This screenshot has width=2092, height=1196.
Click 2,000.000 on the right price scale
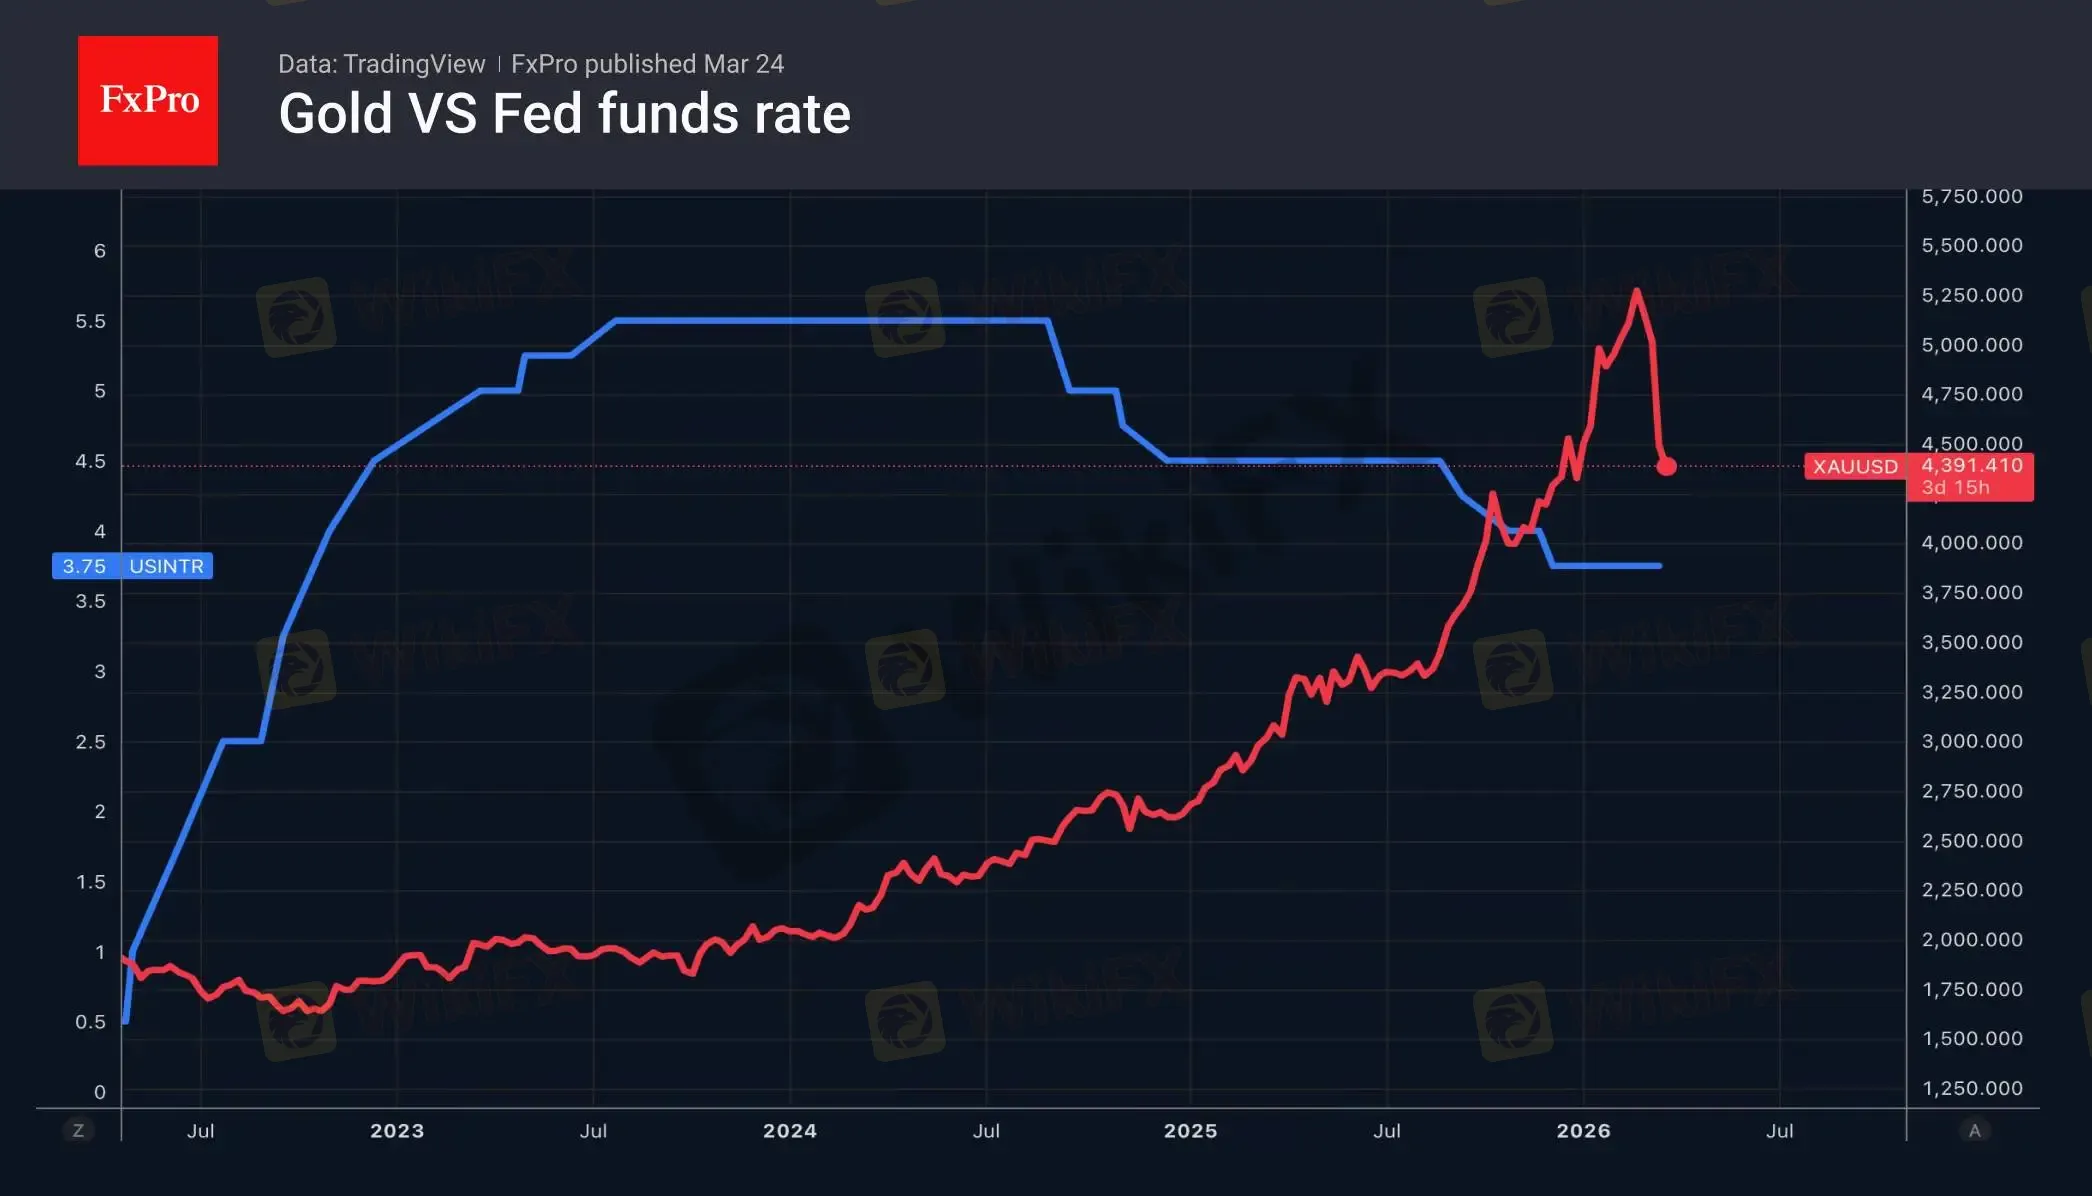coord(1971,940)
